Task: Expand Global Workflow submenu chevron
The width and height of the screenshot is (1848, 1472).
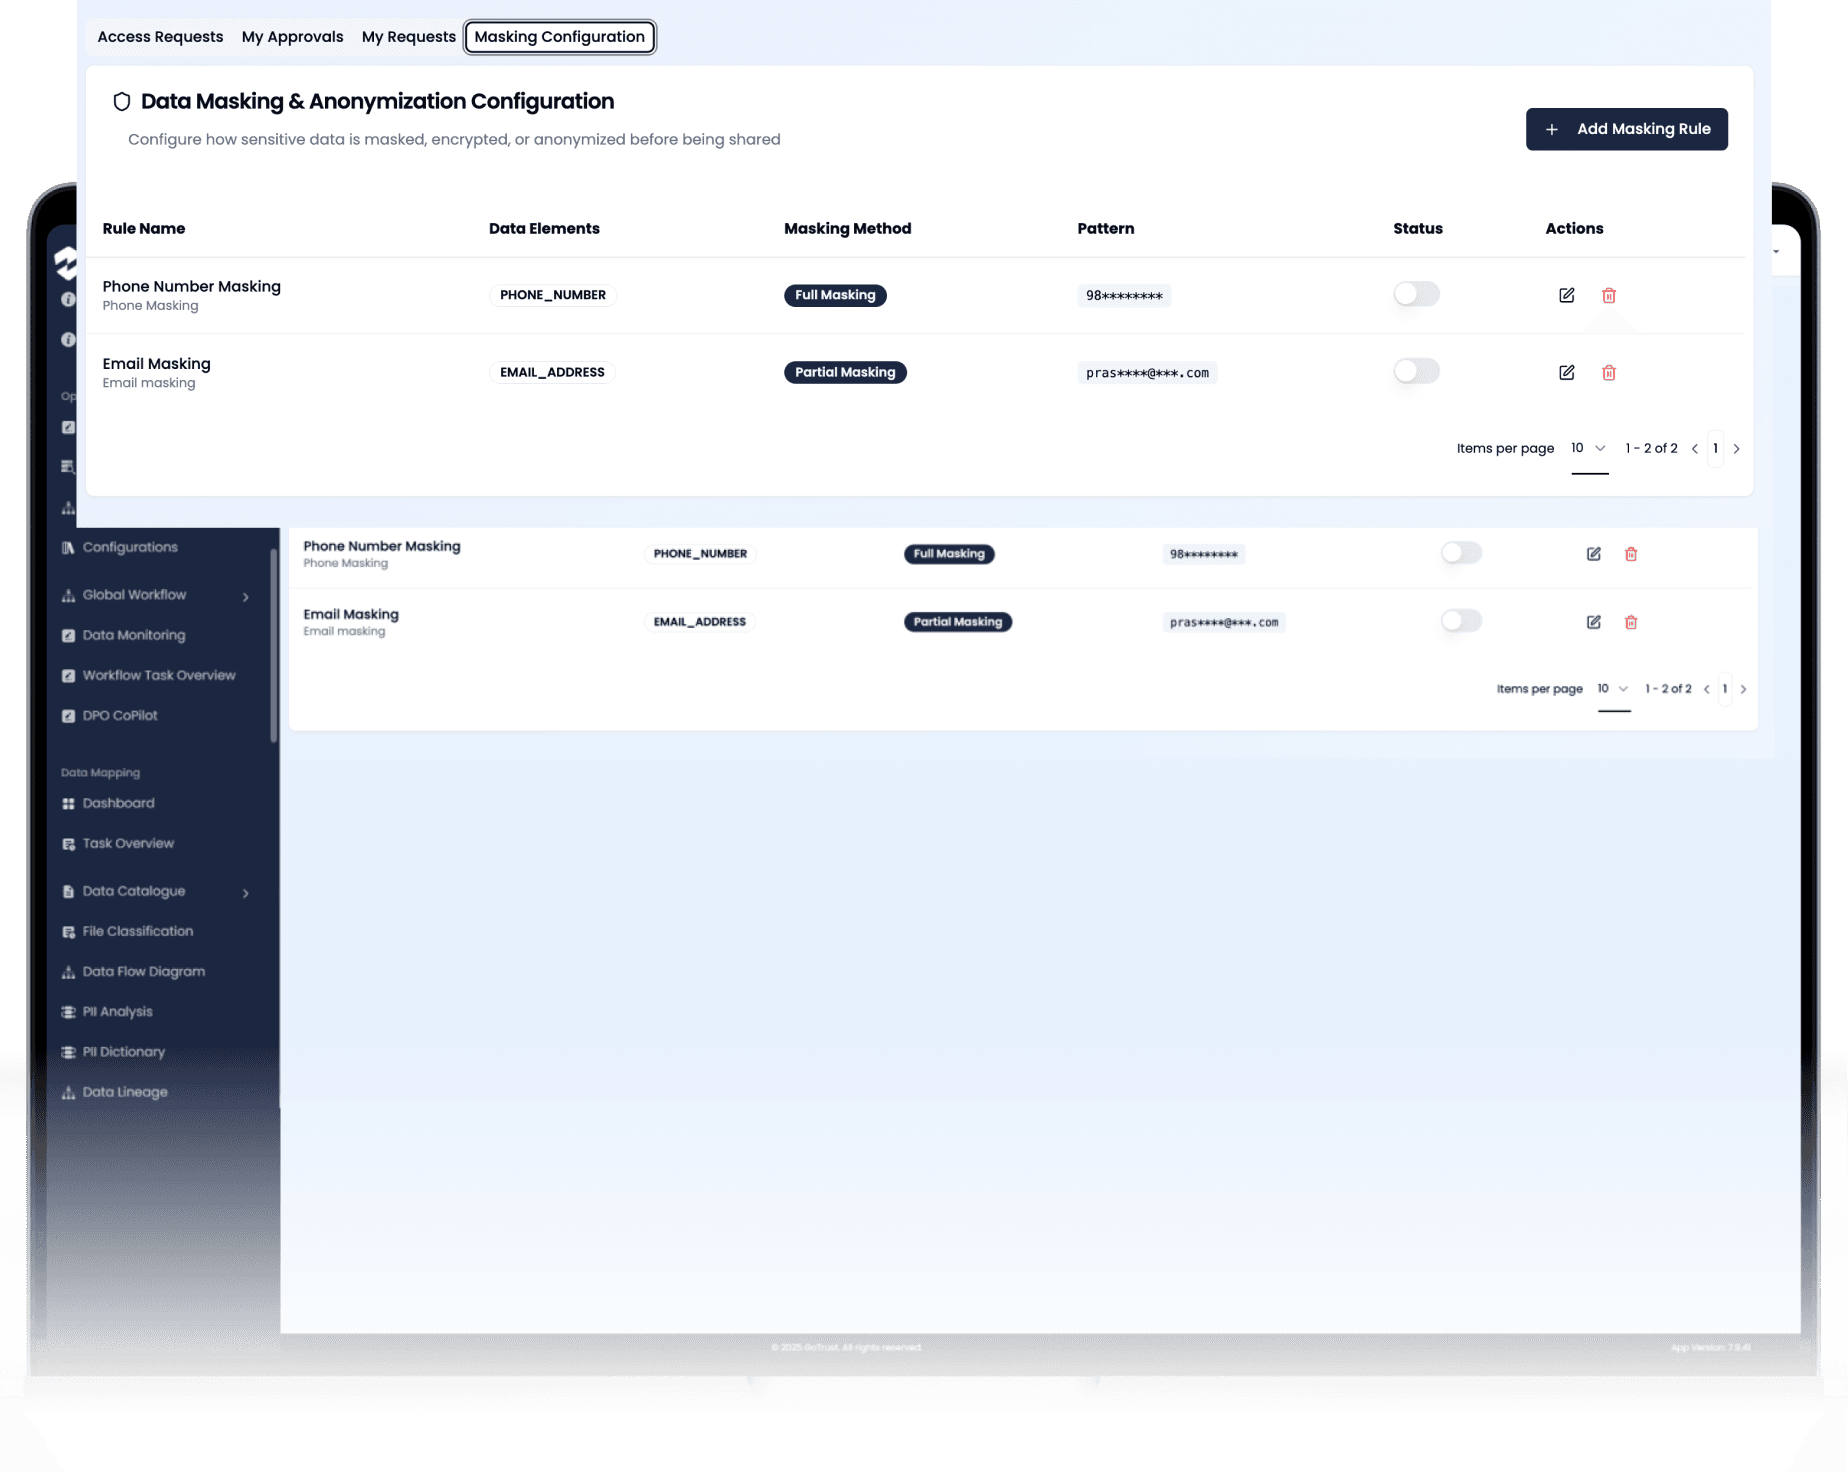Action: (x=245, y=597)
